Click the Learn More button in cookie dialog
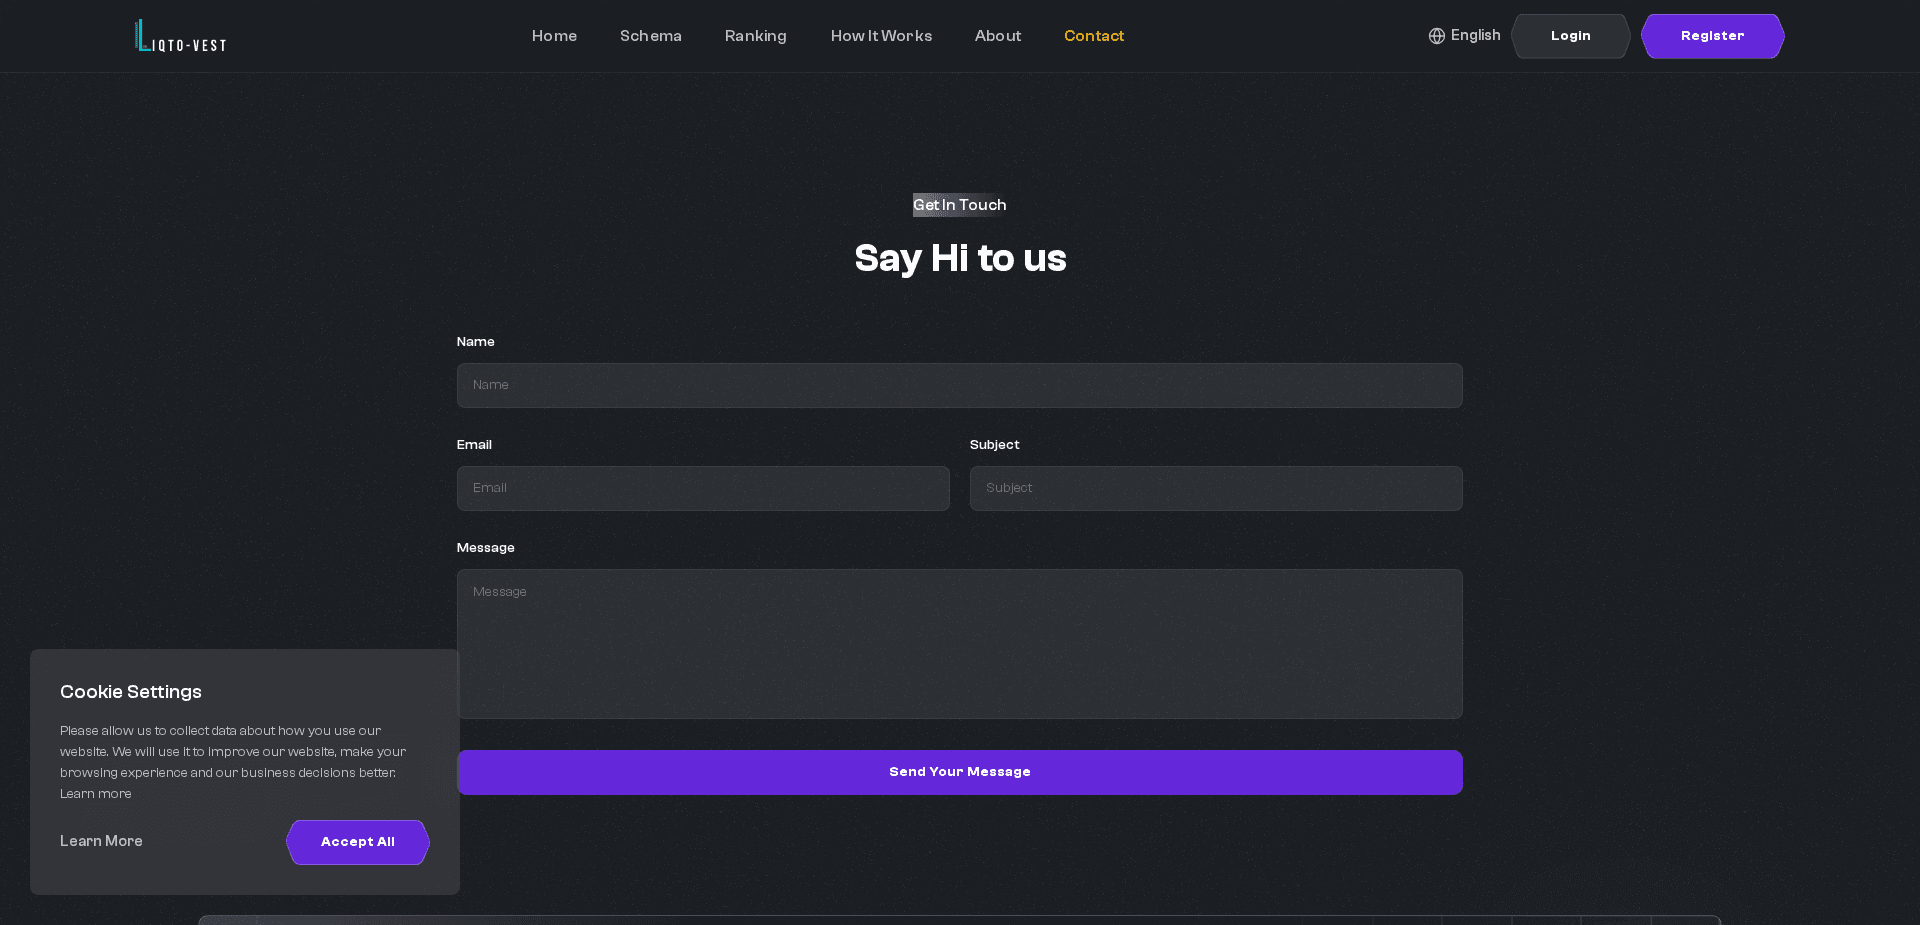 point(100,842)
